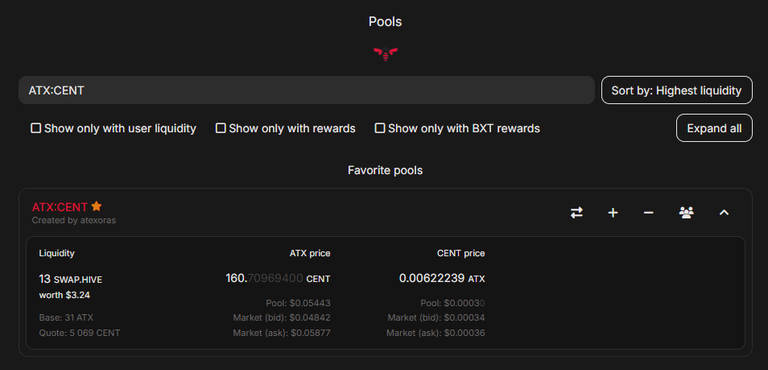Viewport: 768px width, 370px height.
Task: Open the ATX:CENT pool title link
Action: click(59, 207)
